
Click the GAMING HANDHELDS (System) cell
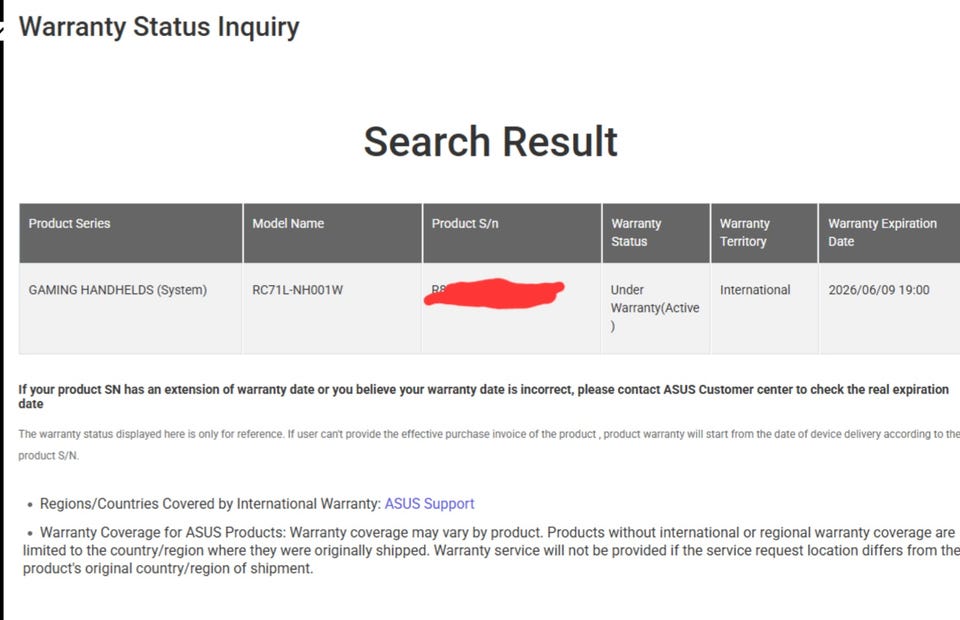coord(118,291)
